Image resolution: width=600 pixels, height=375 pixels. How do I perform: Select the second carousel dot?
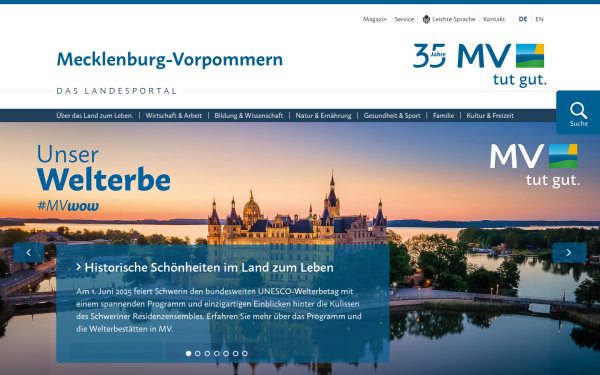[x=198, y=354]
